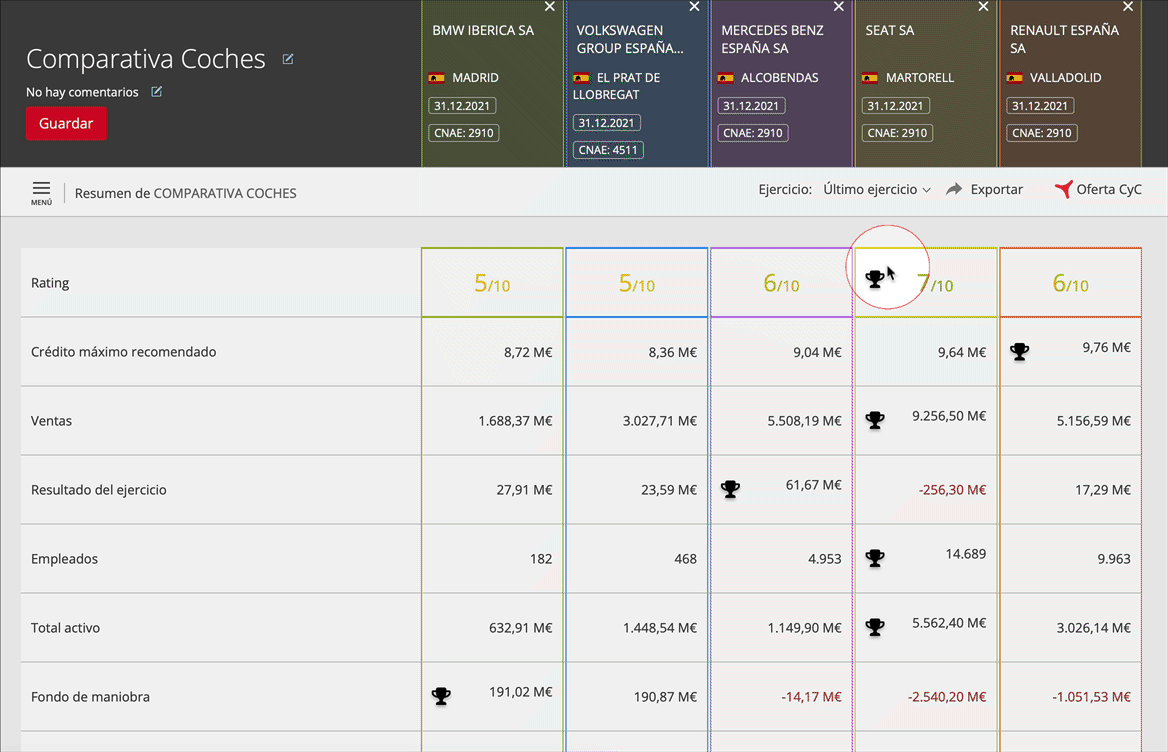1168x752 pixels.
Task: Click trophy icon in Renault Crédito máximo cell
Action: [x=1020, y=351]
